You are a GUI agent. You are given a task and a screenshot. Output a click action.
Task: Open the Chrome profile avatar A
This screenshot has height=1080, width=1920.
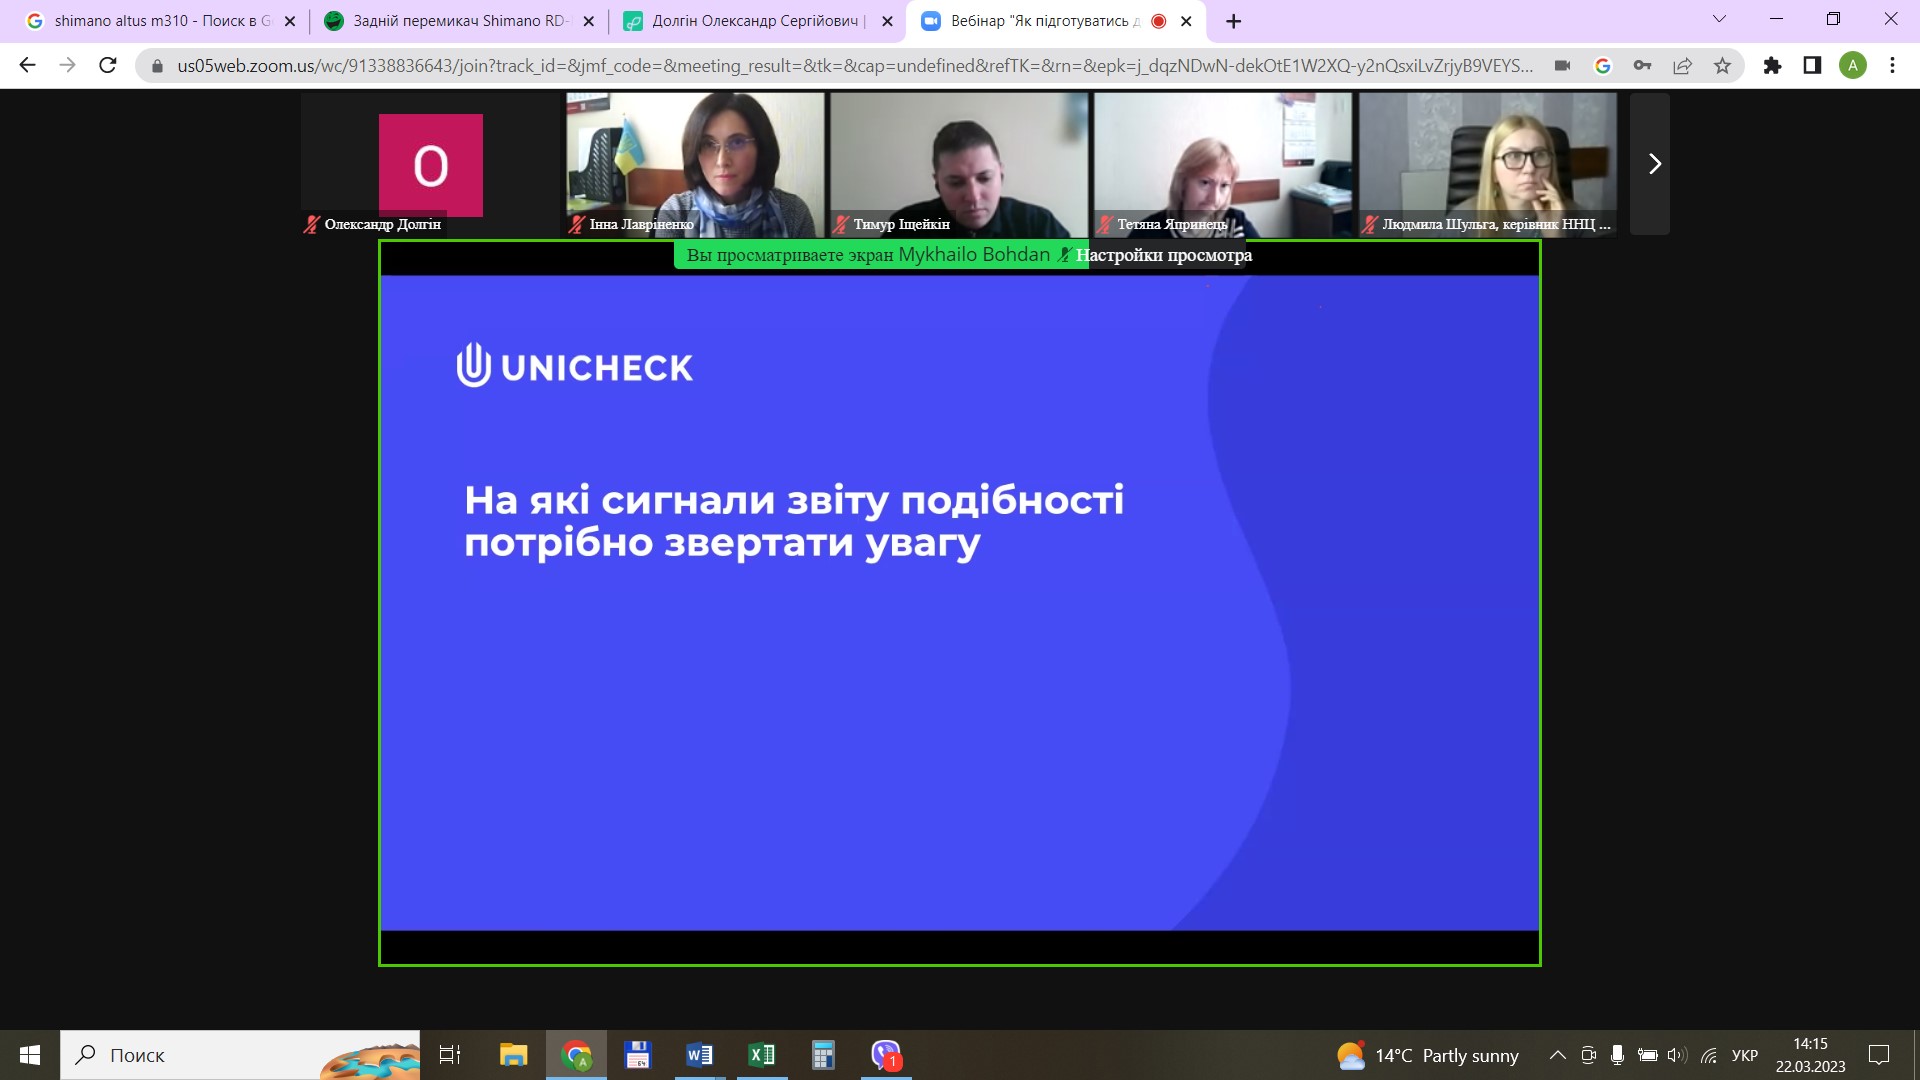(x=1853, y=66)
